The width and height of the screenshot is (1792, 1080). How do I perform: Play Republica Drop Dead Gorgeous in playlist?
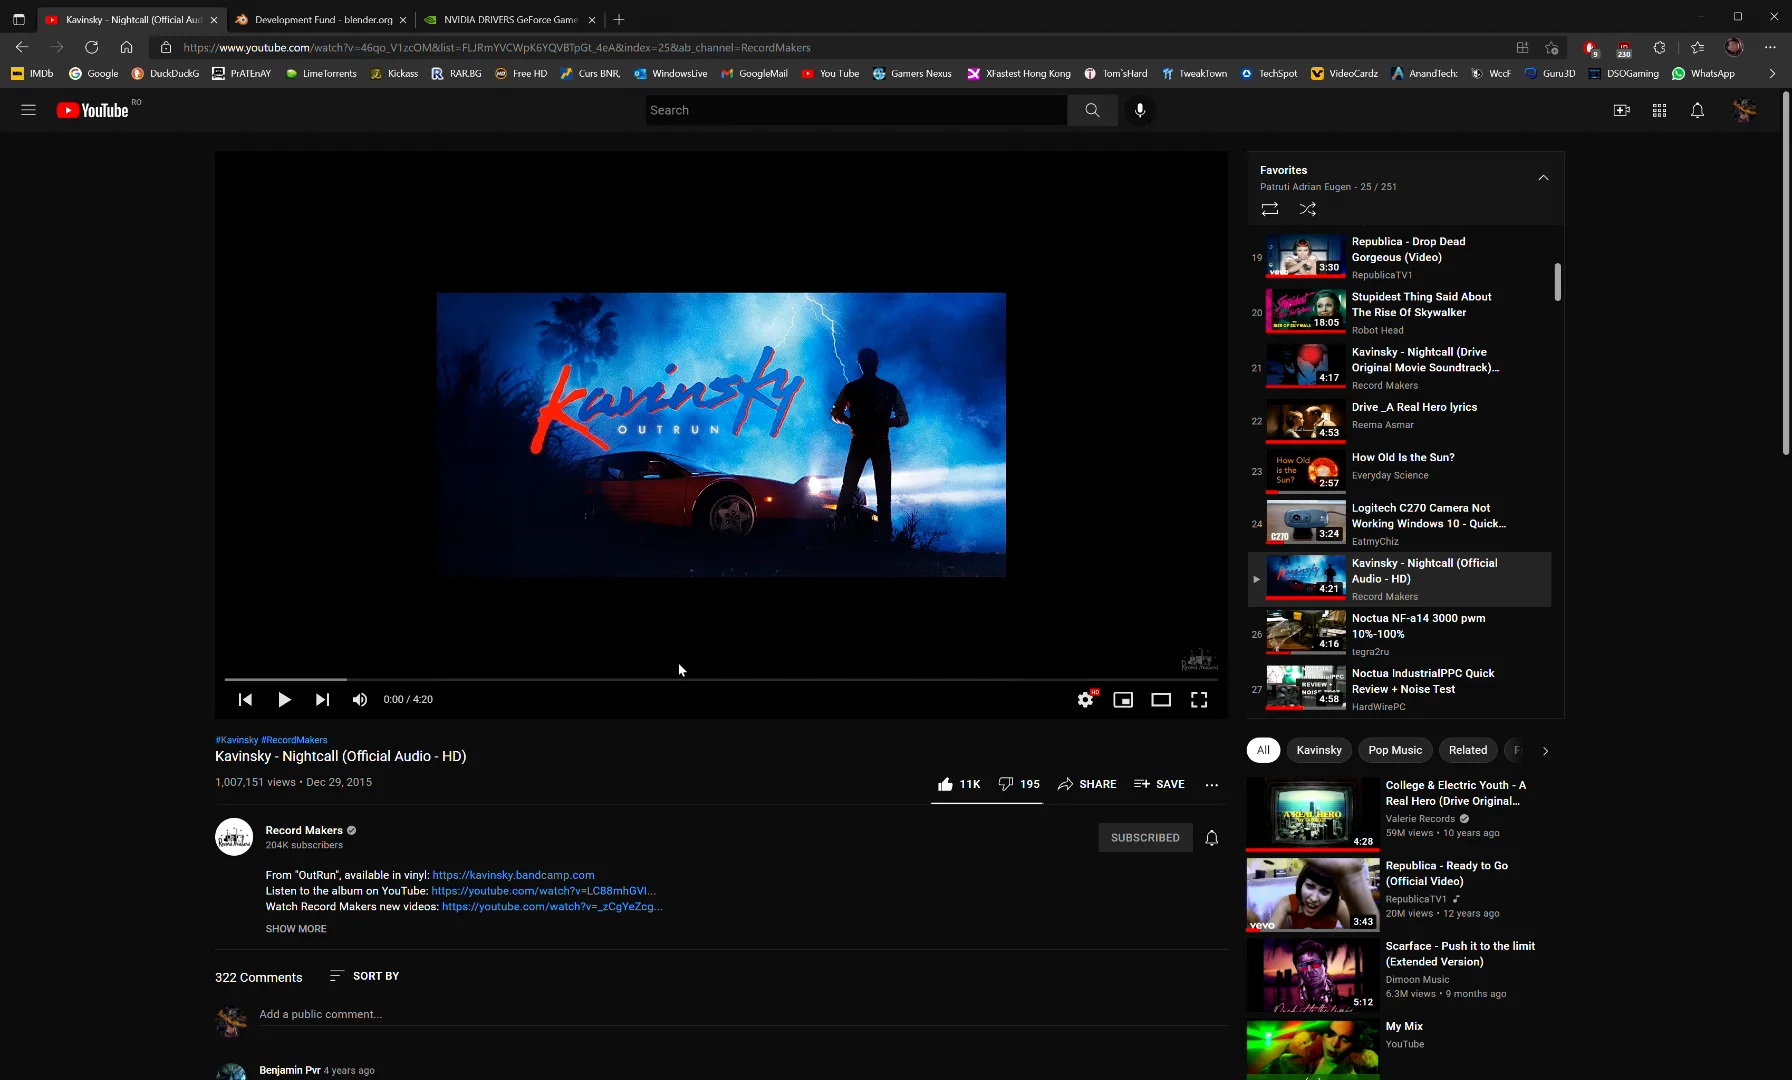tap(1400, 257)
